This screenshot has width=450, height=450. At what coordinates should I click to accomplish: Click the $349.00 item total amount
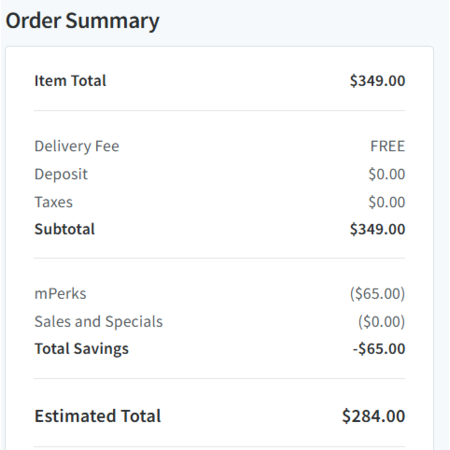[x=377, y=81]
